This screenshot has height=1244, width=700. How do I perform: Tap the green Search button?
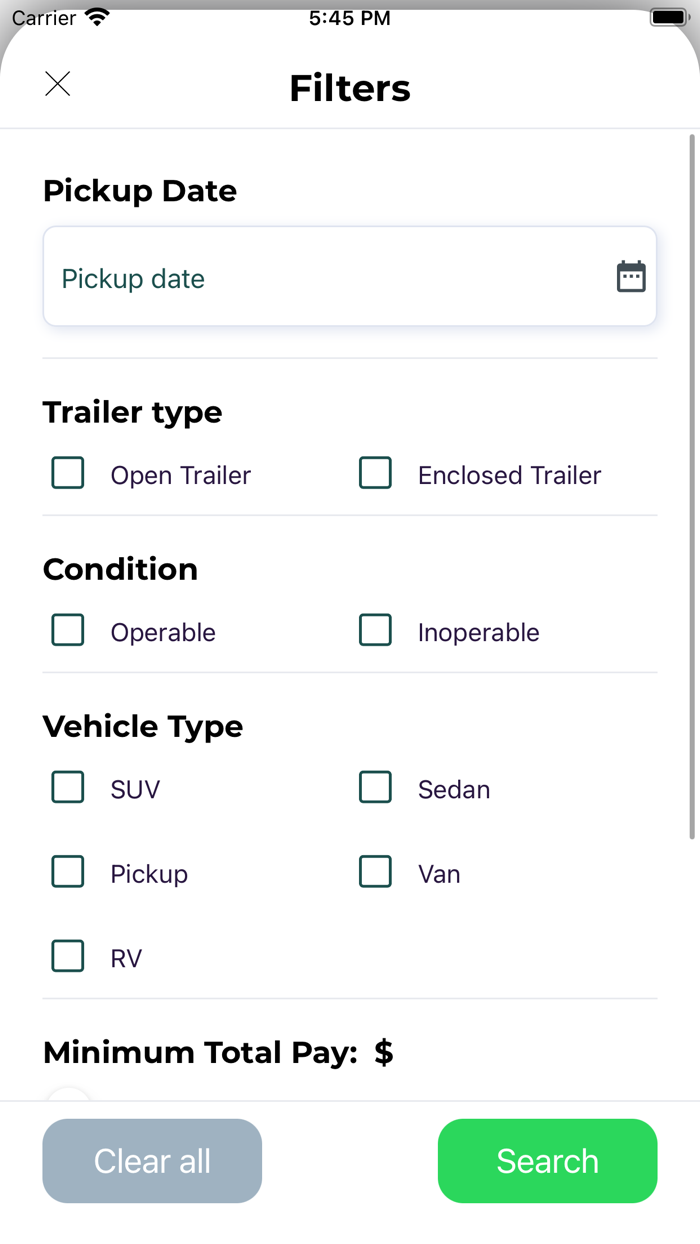[547, 1161]
